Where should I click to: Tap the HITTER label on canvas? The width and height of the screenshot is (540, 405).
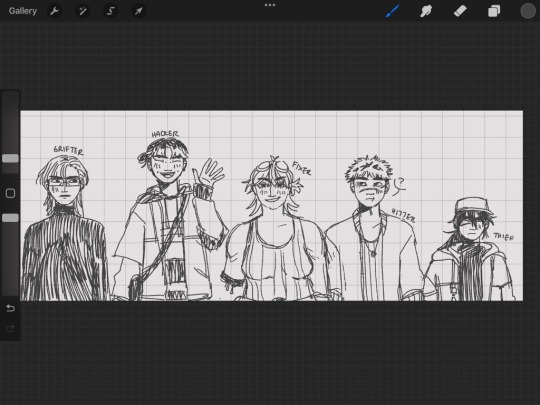[x=403, y=216]
